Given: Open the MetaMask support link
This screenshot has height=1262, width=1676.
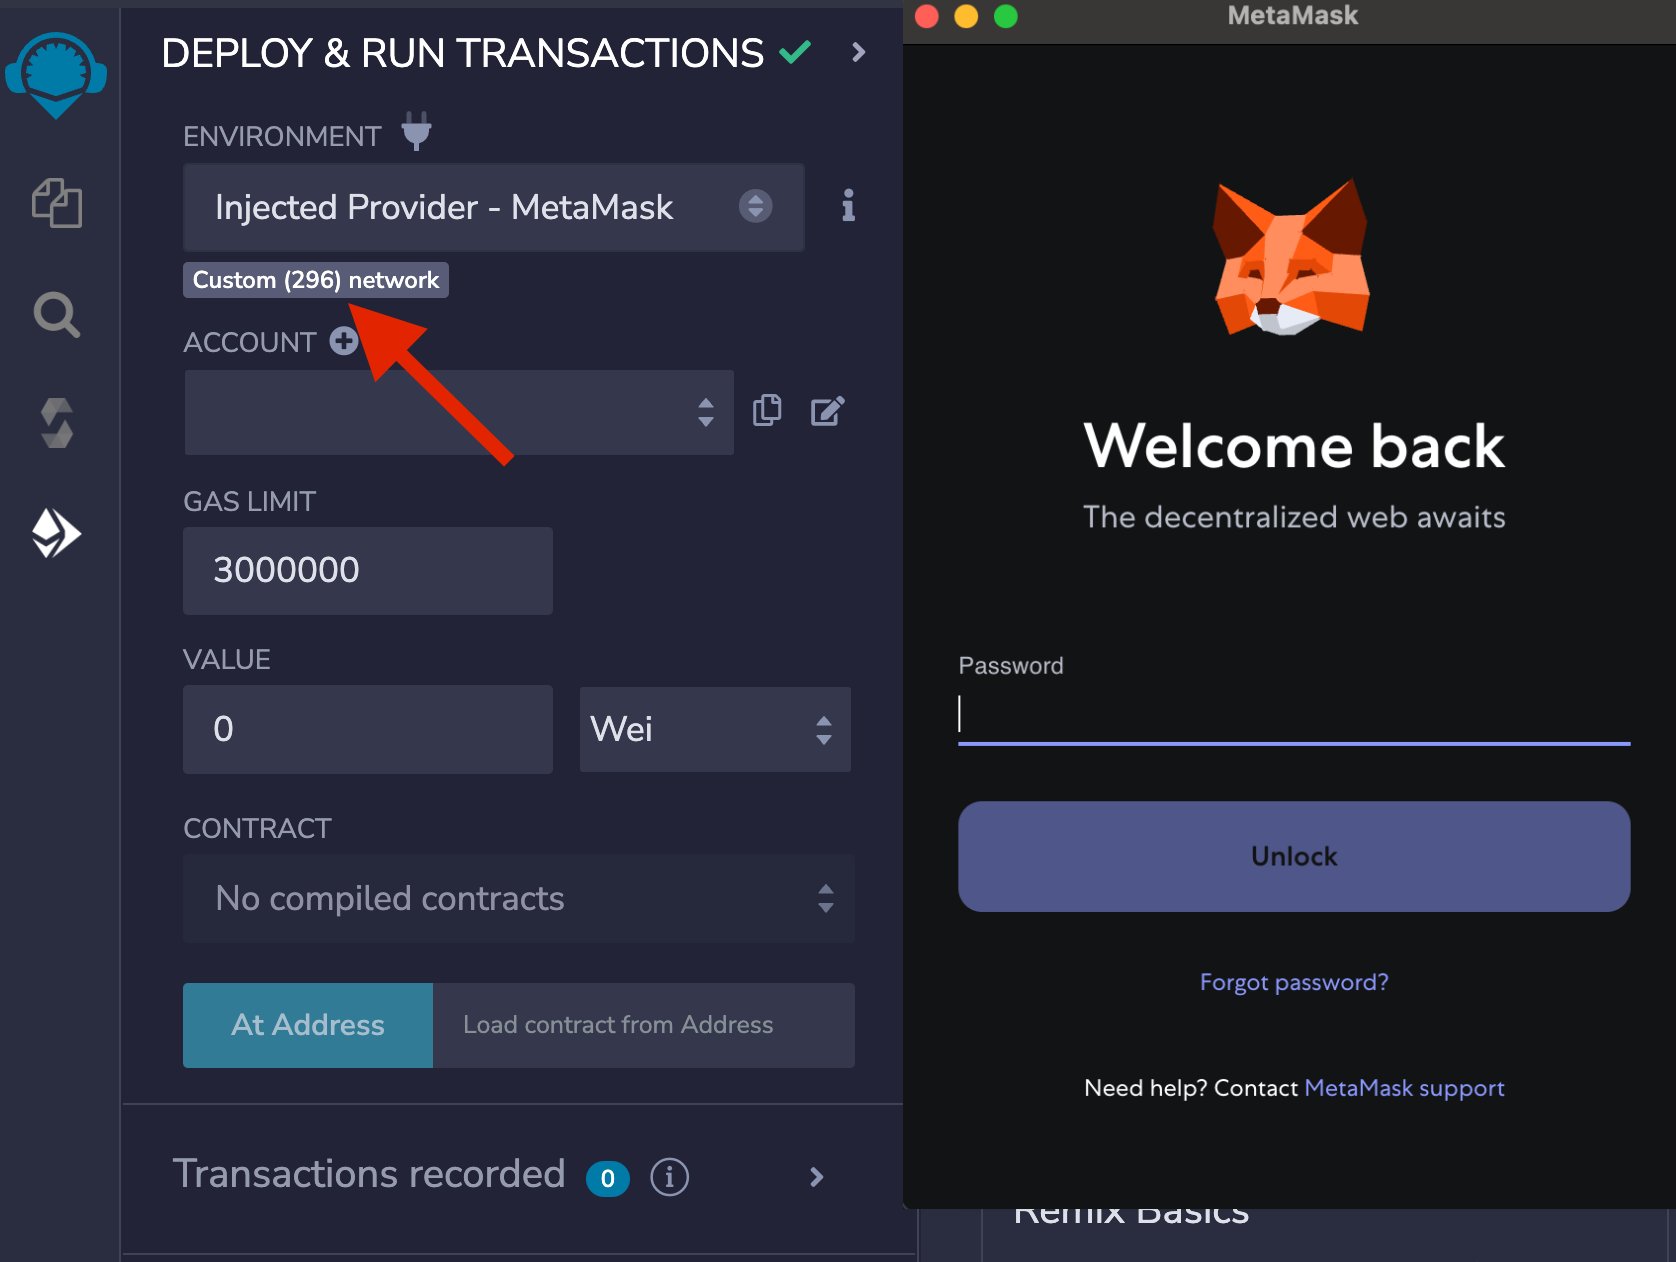Looking at the screenshot, I should point(1404,1088).
